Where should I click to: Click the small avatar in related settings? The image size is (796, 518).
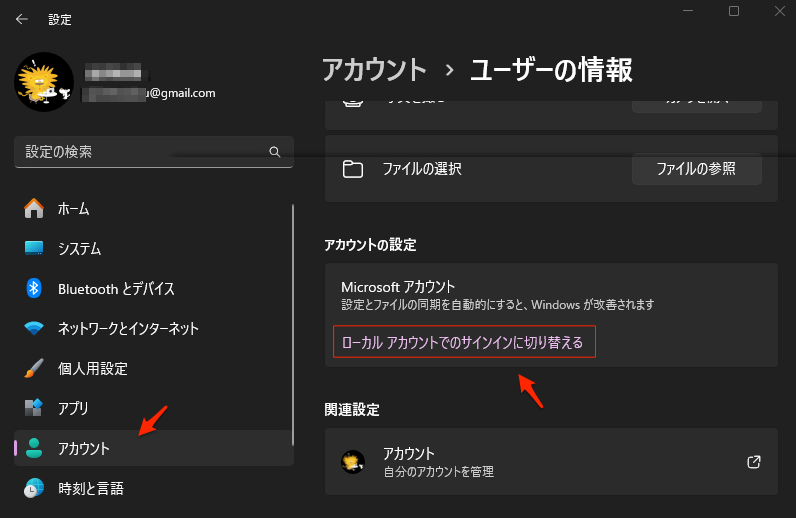[x=353, y=462]
